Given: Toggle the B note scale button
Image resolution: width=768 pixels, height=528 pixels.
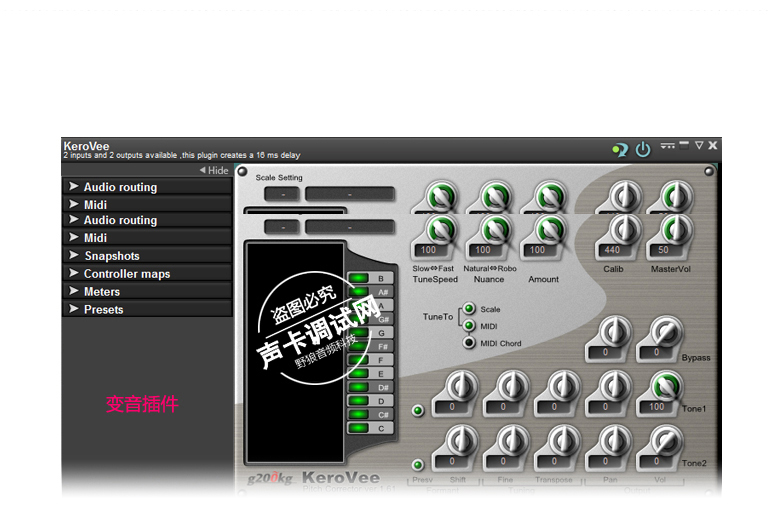Looking at the screenshot, I should [370, 278].
